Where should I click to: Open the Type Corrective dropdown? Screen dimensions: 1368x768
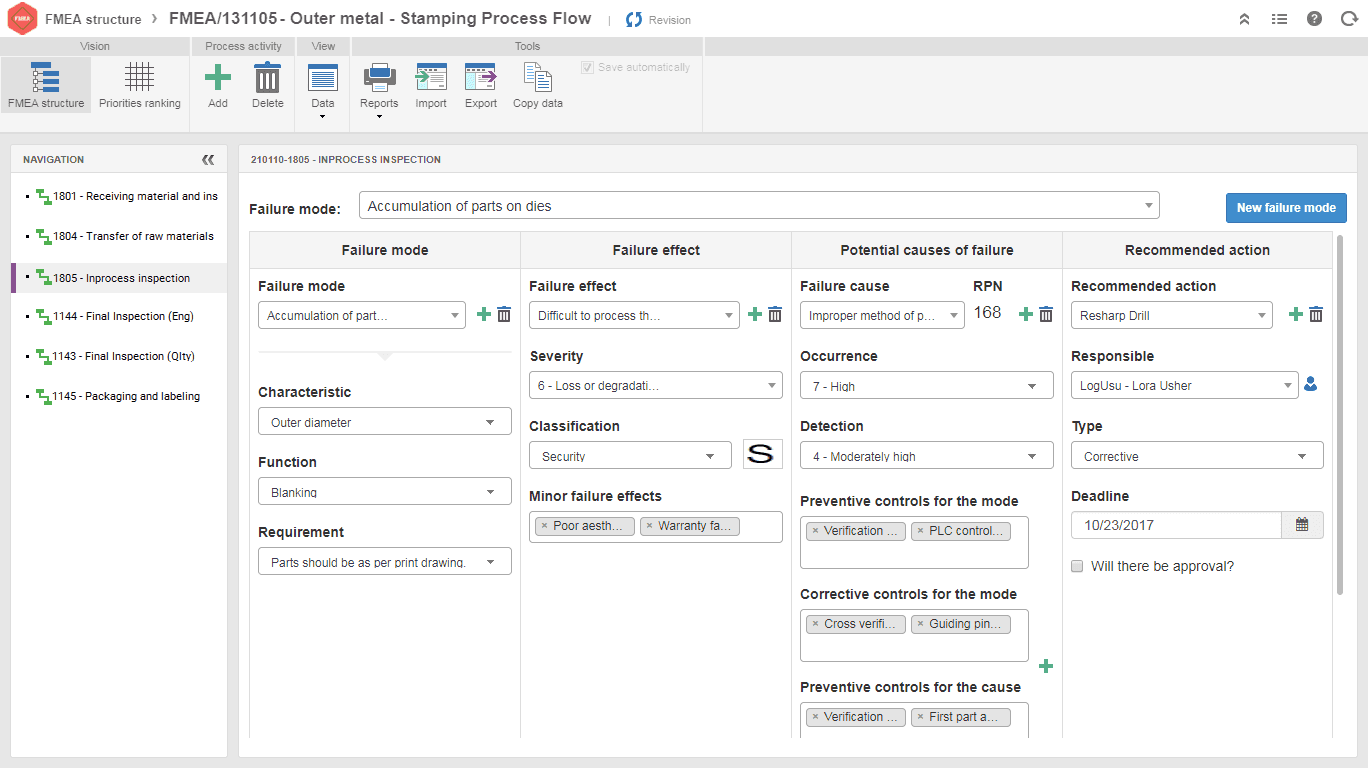1197,455
